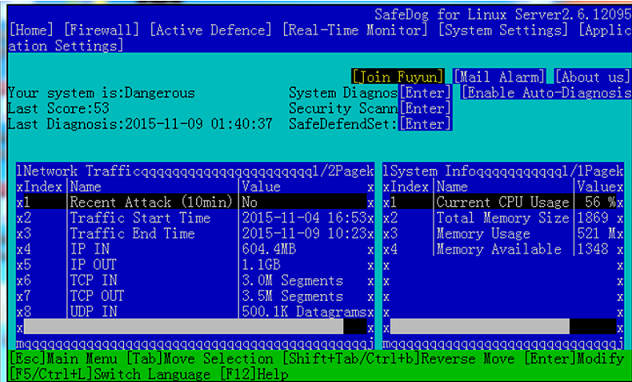Select the Memory Available row

503,249
